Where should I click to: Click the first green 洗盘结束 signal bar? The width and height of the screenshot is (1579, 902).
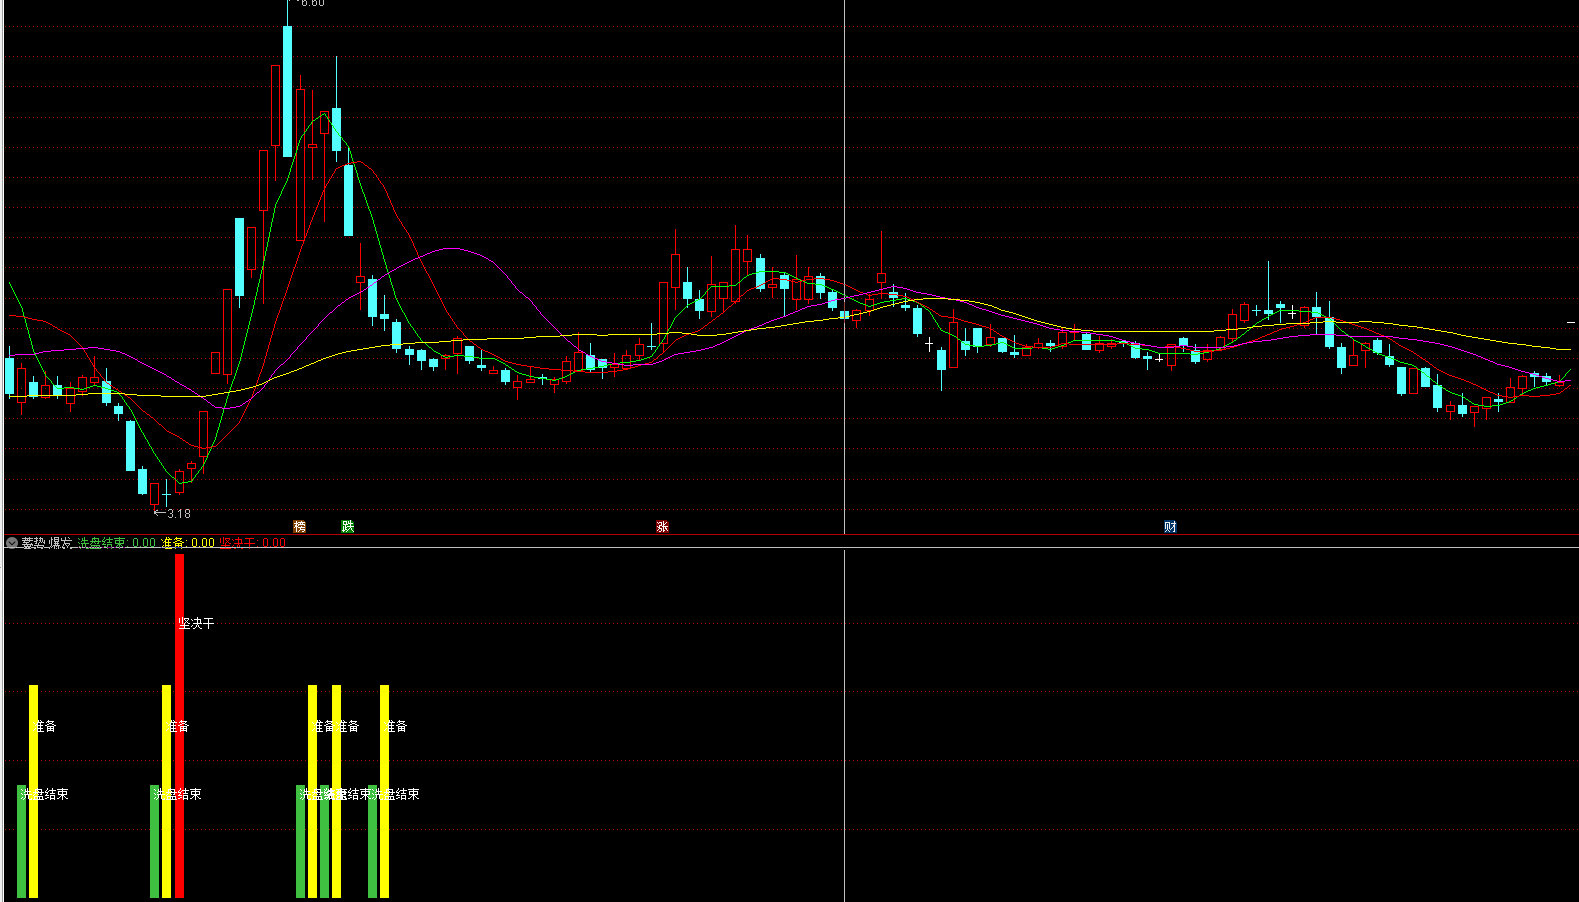pyautogui.click(x=22, y=841)
